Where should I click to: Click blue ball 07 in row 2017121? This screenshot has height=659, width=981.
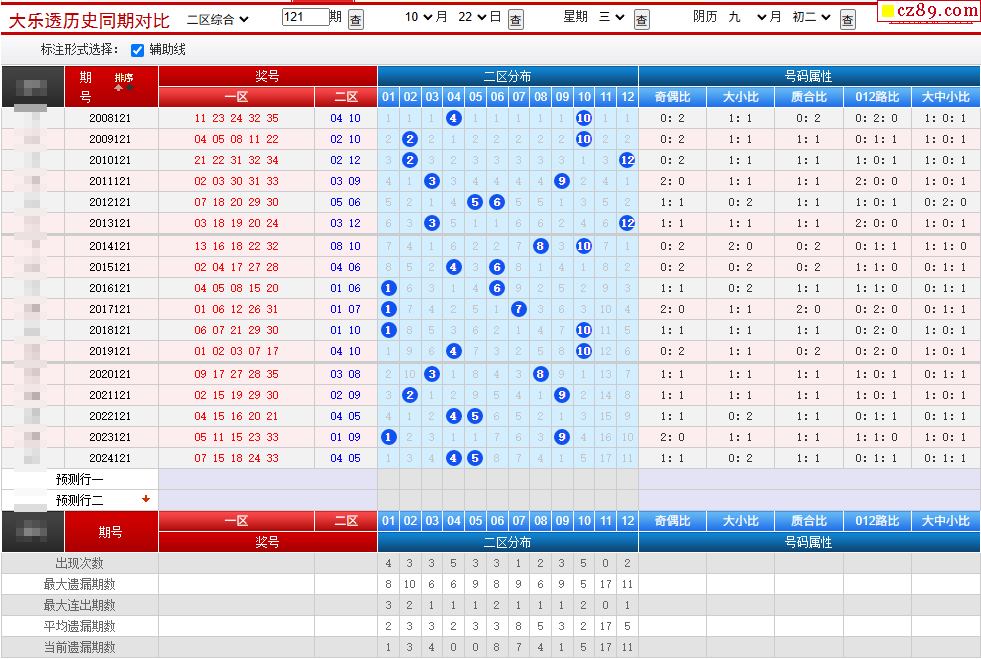(518, 309)
